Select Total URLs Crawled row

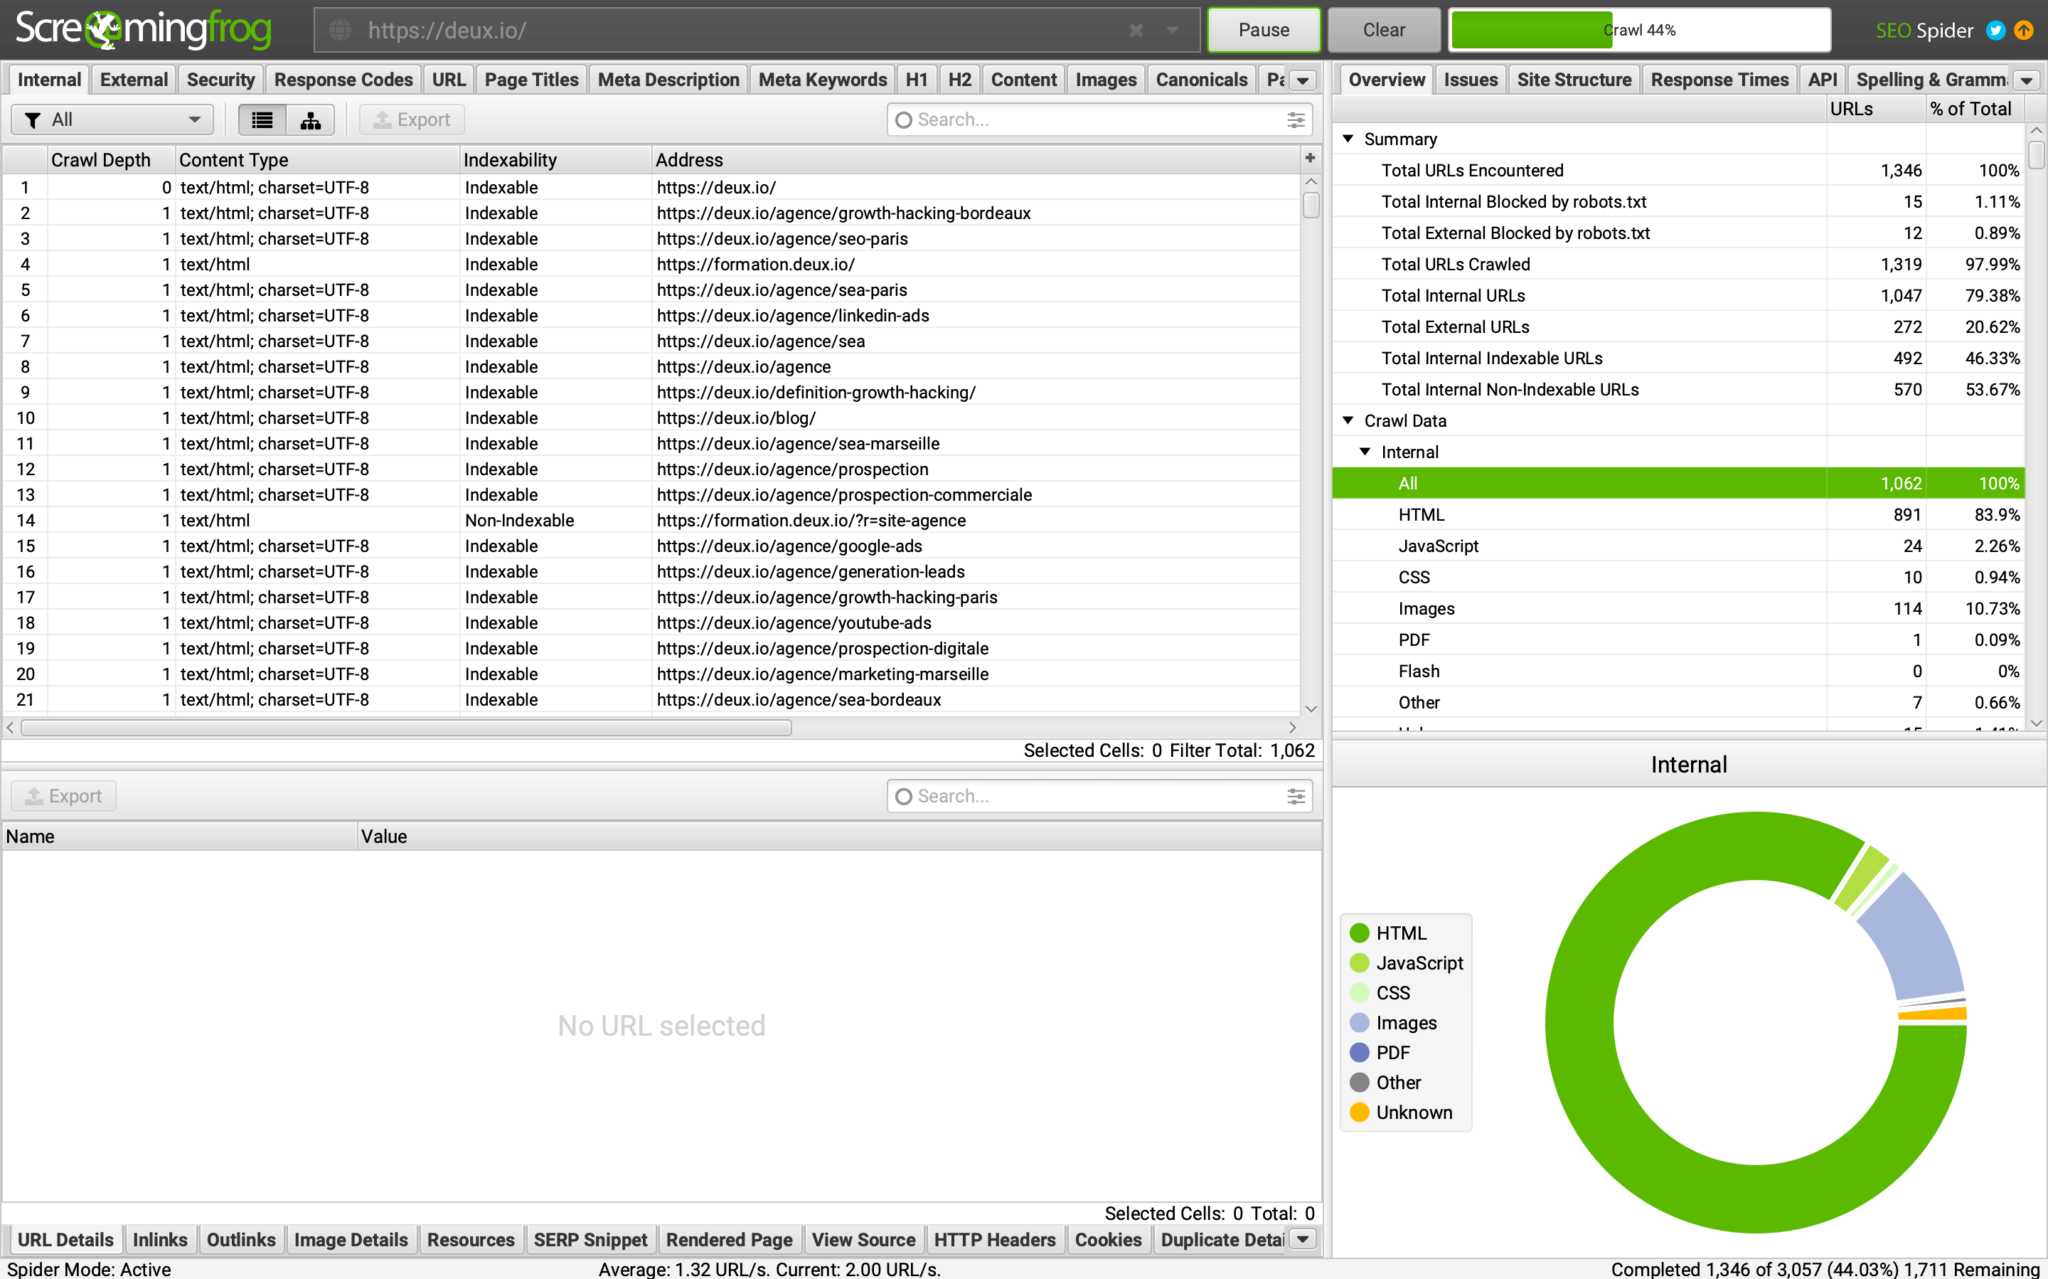[x=1679, y=265]
